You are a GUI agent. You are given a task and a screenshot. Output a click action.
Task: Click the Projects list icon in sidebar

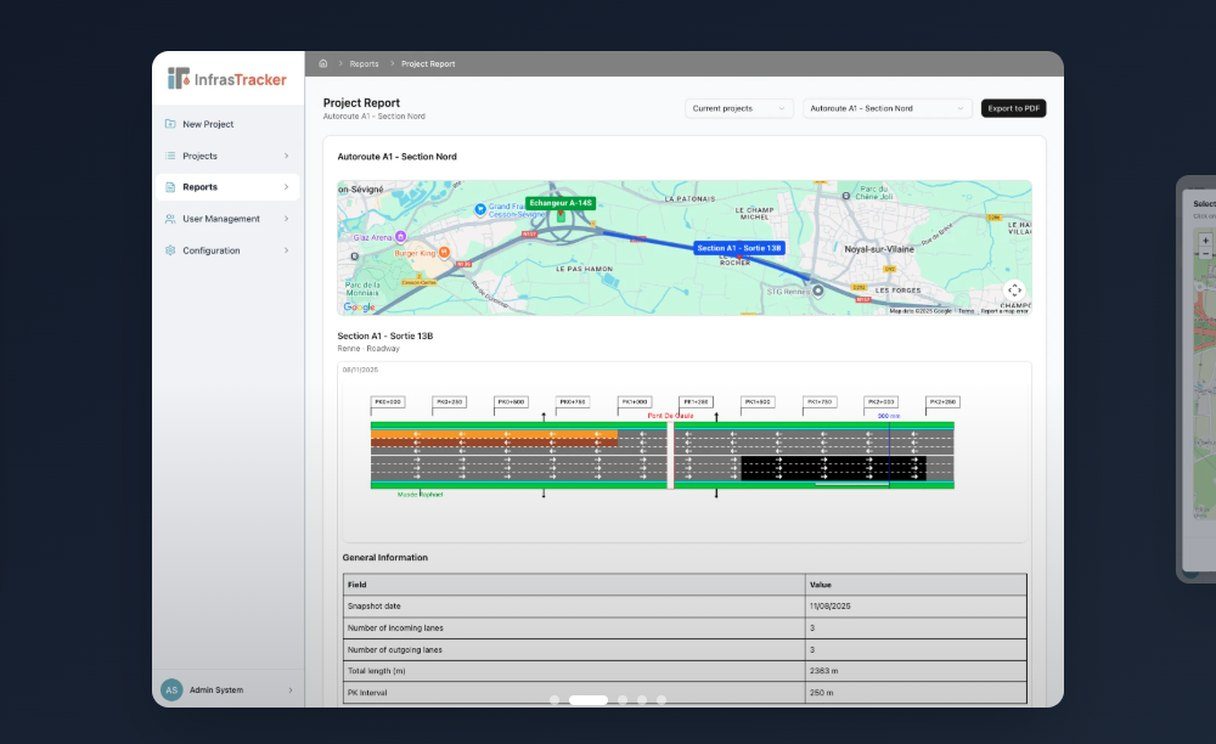click(170, 156)
